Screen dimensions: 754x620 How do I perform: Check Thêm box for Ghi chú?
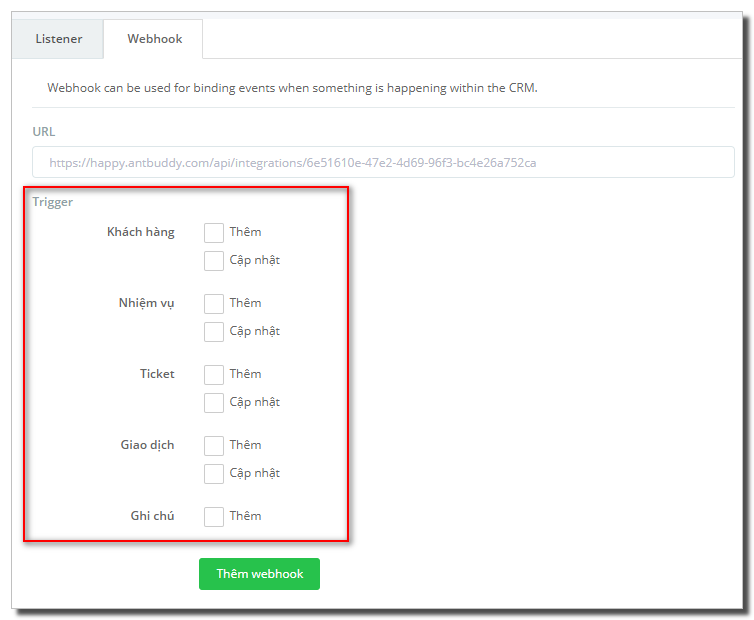click(214, 517)
